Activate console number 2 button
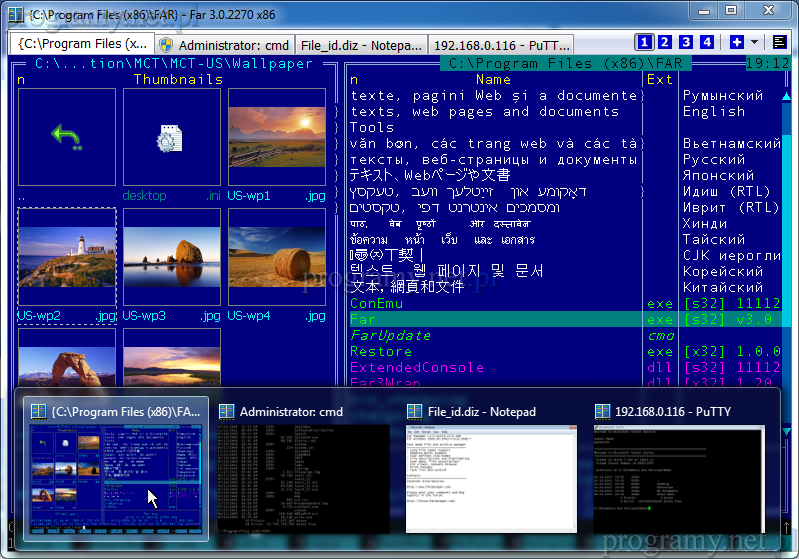This screenshot has height=559, width=799. (x=666, y=42)
